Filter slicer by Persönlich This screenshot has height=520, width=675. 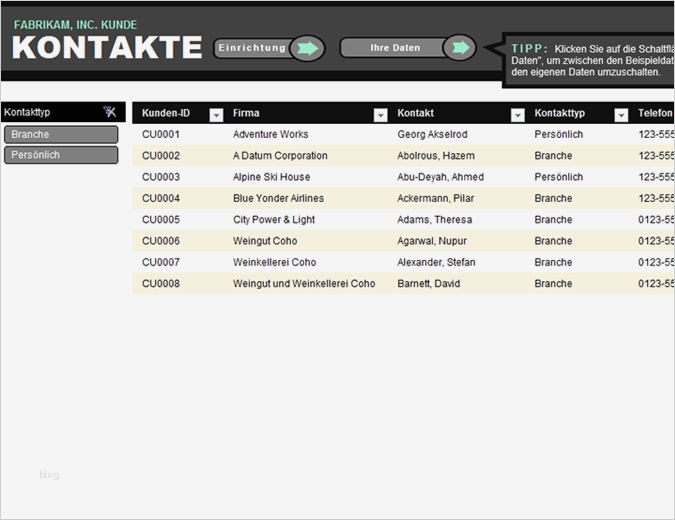tap(61, 155)
